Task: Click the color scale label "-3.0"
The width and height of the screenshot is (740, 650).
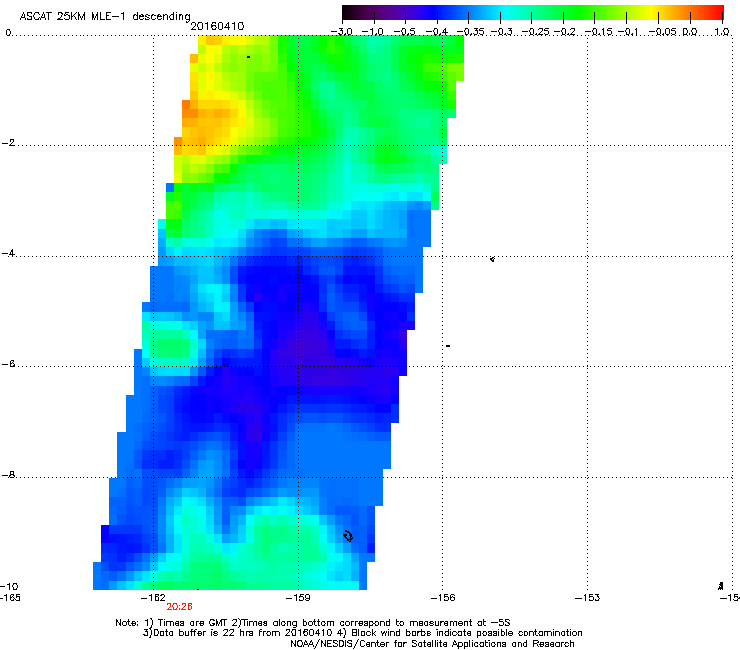Action: [x=341, y=32]
